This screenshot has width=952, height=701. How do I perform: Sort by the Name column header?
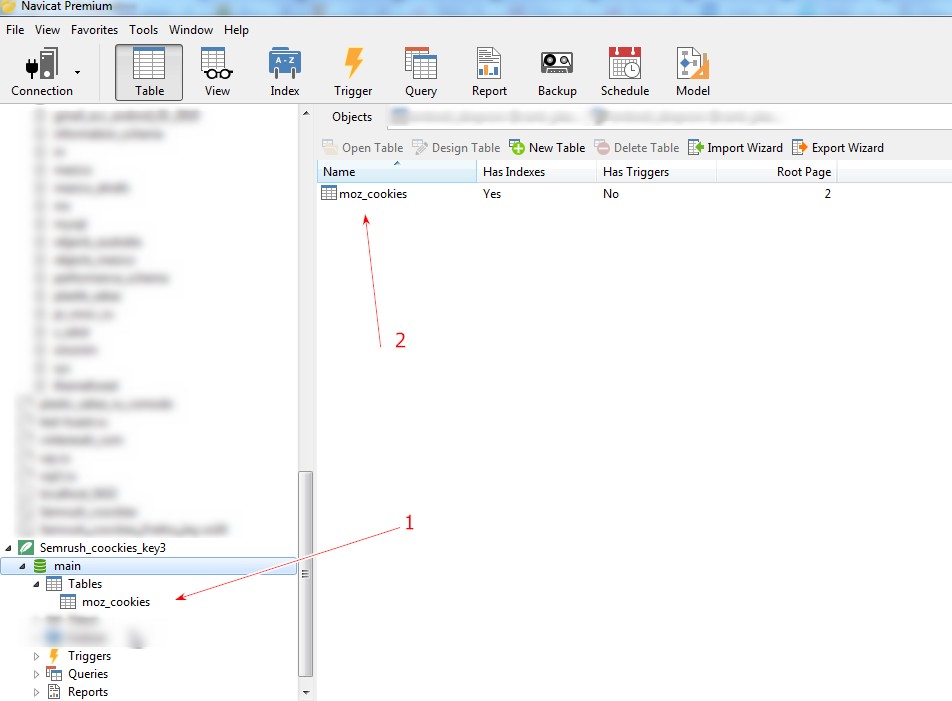click(x=397, y=172)
